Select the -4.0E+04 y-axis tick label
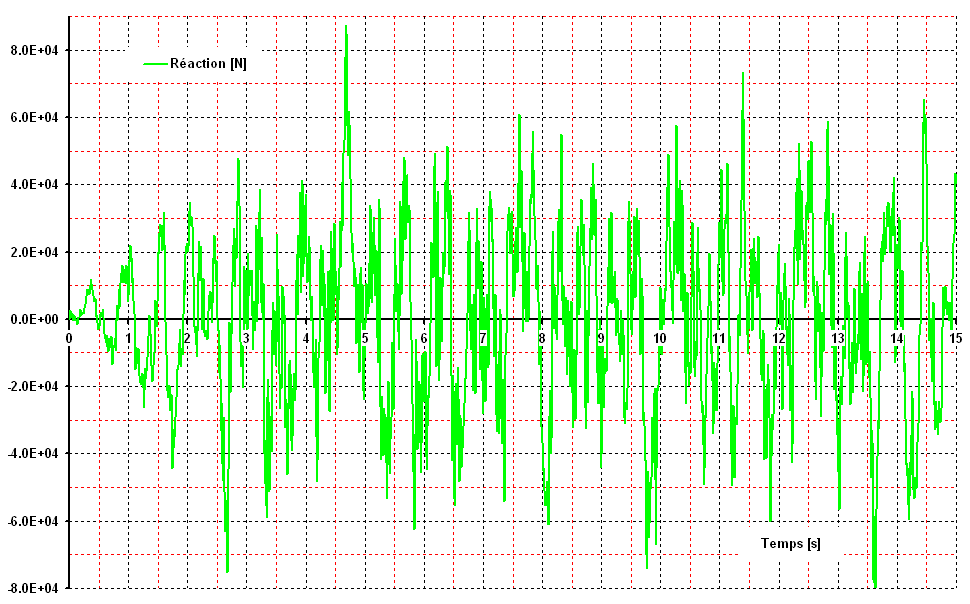 32,454
